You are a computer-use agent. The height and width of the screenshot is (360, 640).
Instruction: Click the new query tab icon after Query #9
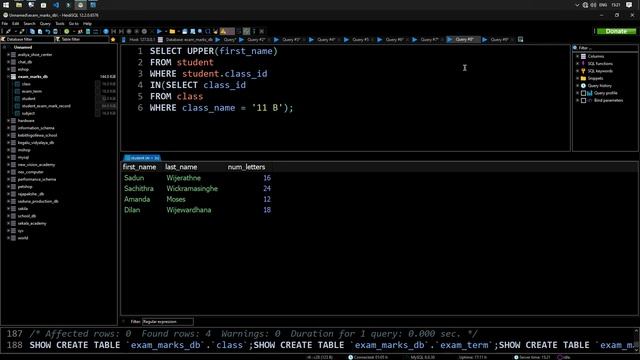pyautogui.click(x=520, y=40)
